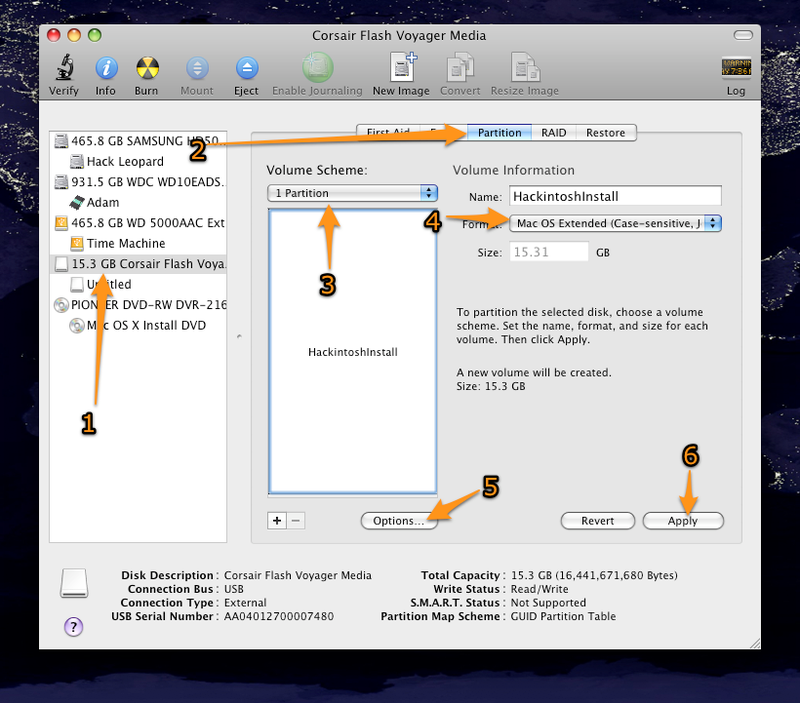
Task: Click the disk icon beside Disk Description
Action: pos(74,583)
